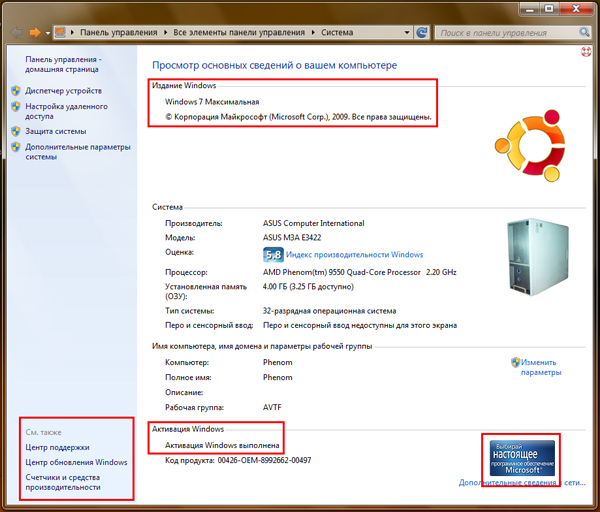Open 'Индекс производительности Windows' link
The width and height of the screenshot is (600, 512).
click(x=354, y=255)
